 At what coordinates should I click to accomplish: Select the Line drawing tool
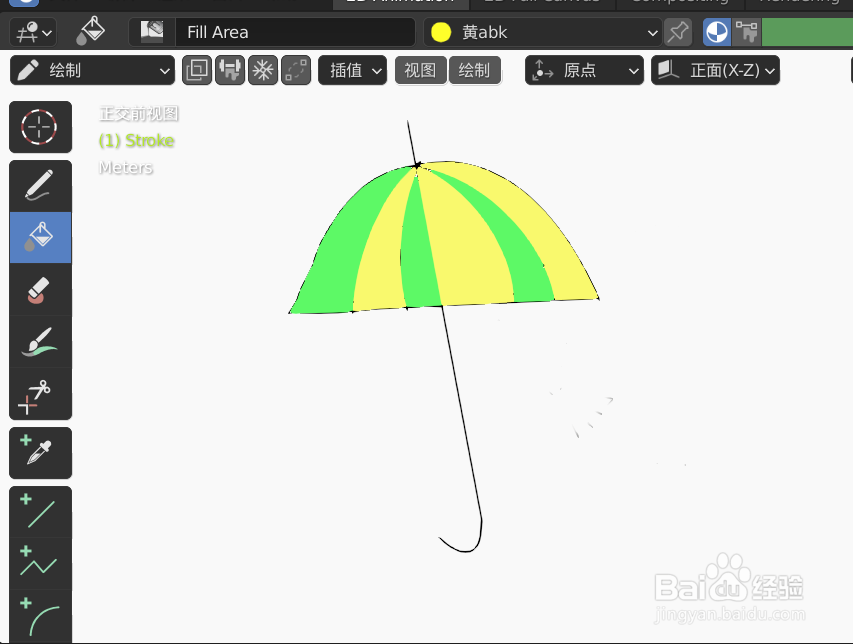[40, 511]
